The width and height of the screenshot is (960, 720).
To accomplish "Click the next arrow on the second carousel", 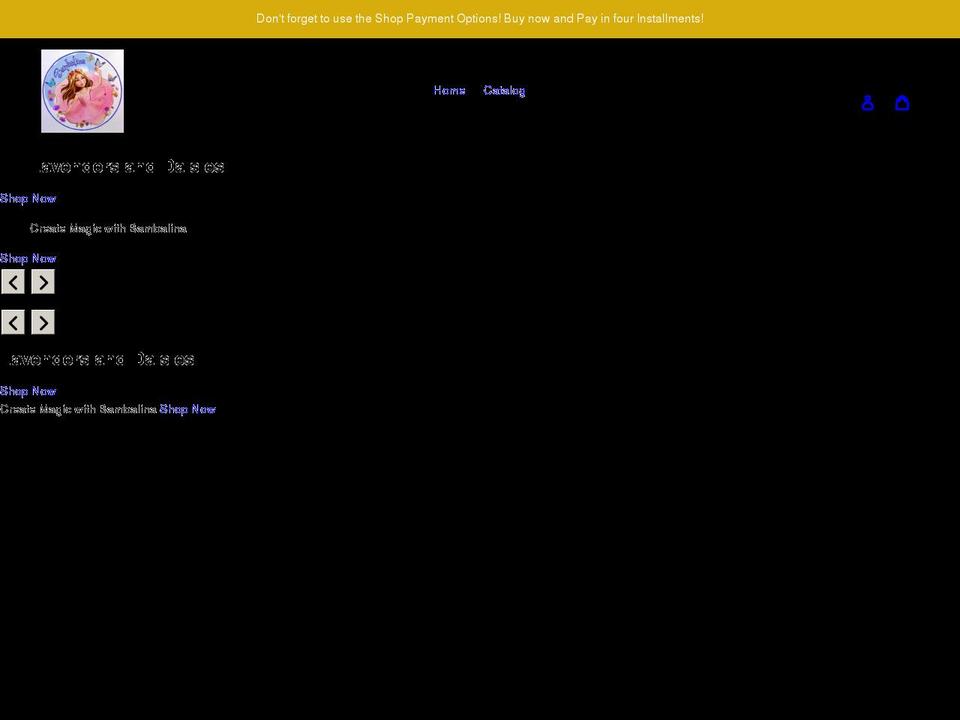I will [42, 322].
